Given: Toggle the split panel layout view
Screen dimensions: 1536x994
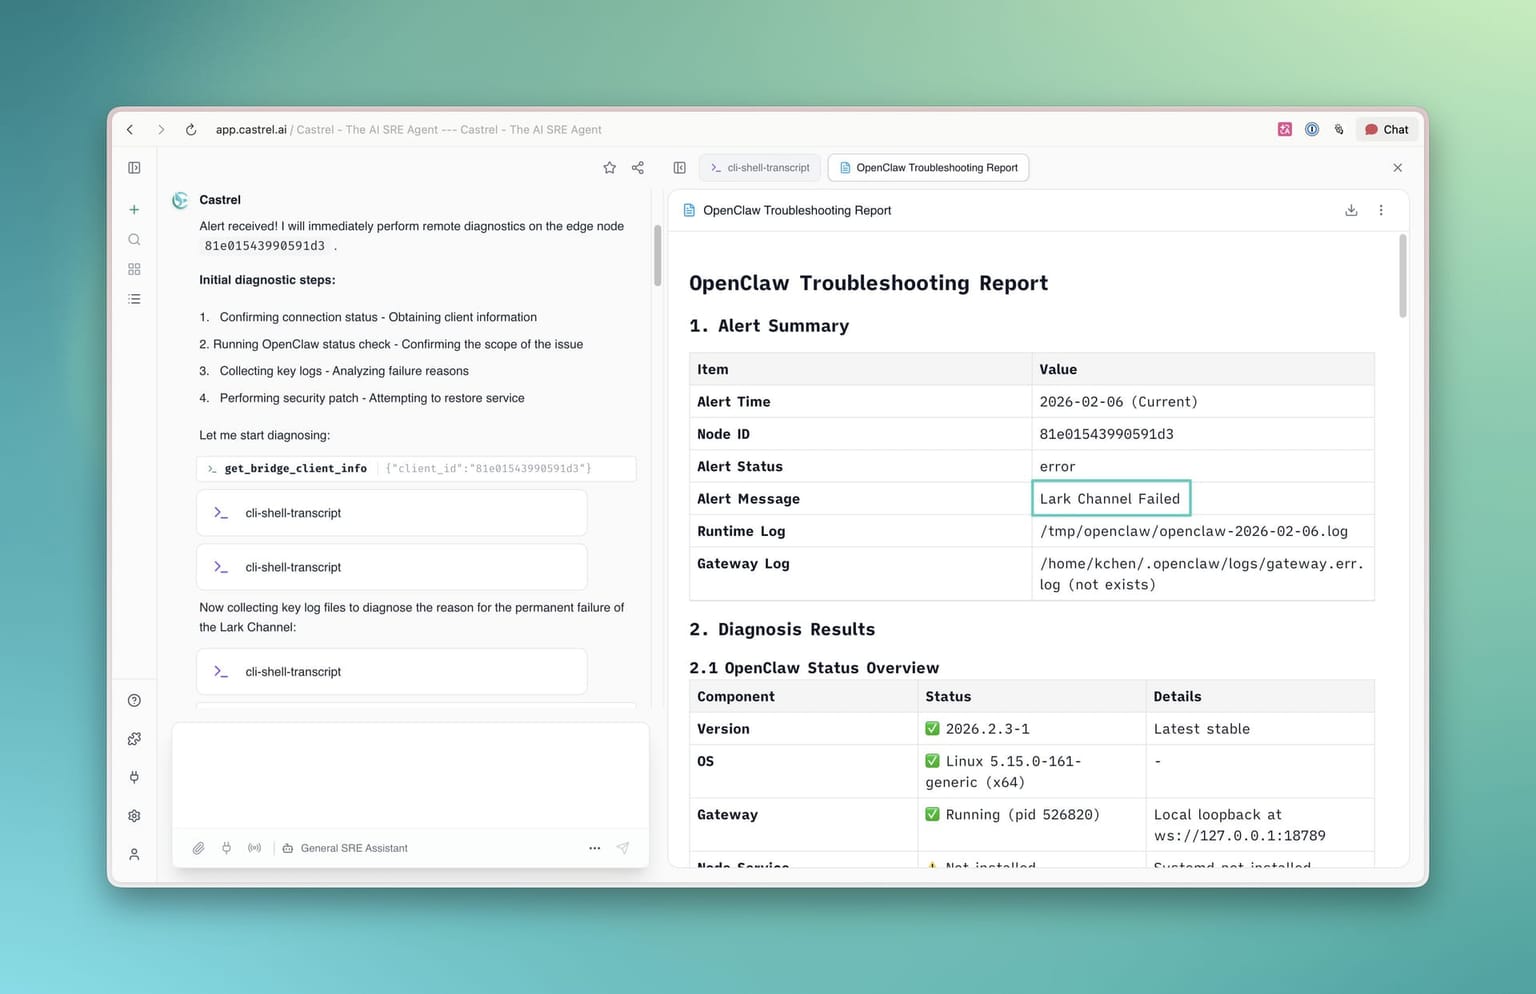Looking at the screenshot, I should (679, 168).
